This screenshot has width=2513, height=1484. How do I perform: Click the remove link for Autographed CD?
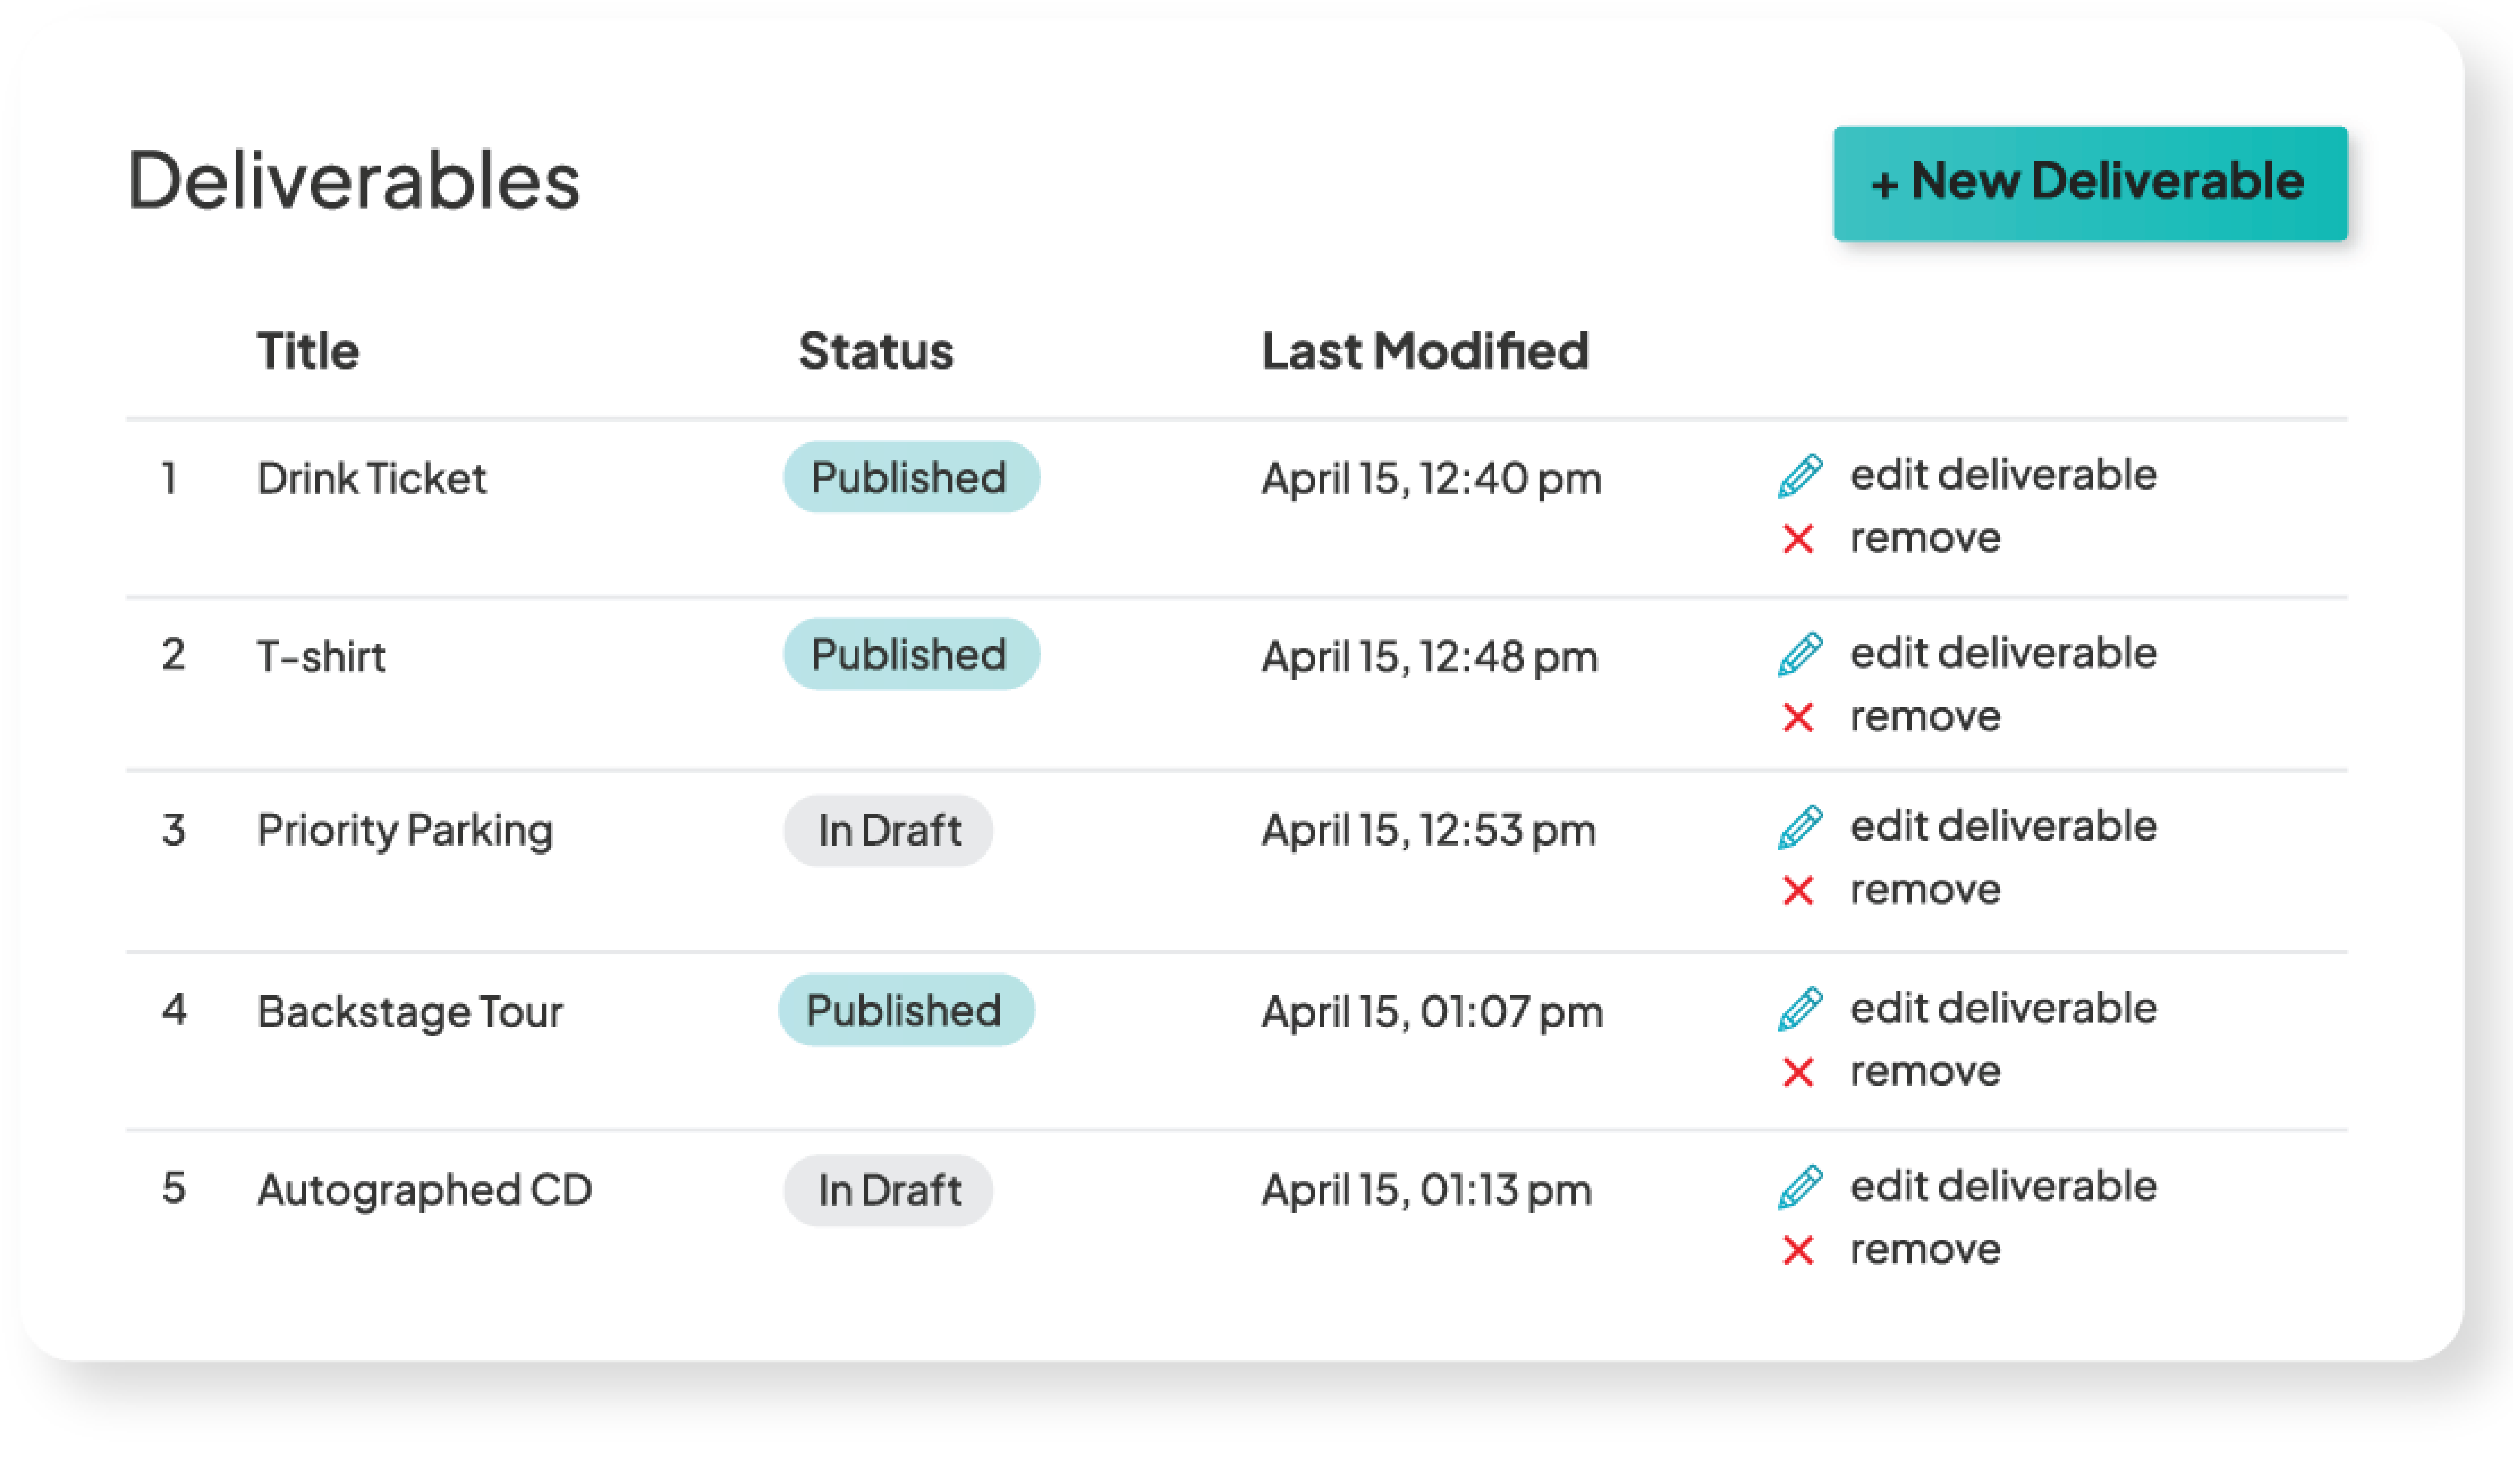tap(1925, 1249)
